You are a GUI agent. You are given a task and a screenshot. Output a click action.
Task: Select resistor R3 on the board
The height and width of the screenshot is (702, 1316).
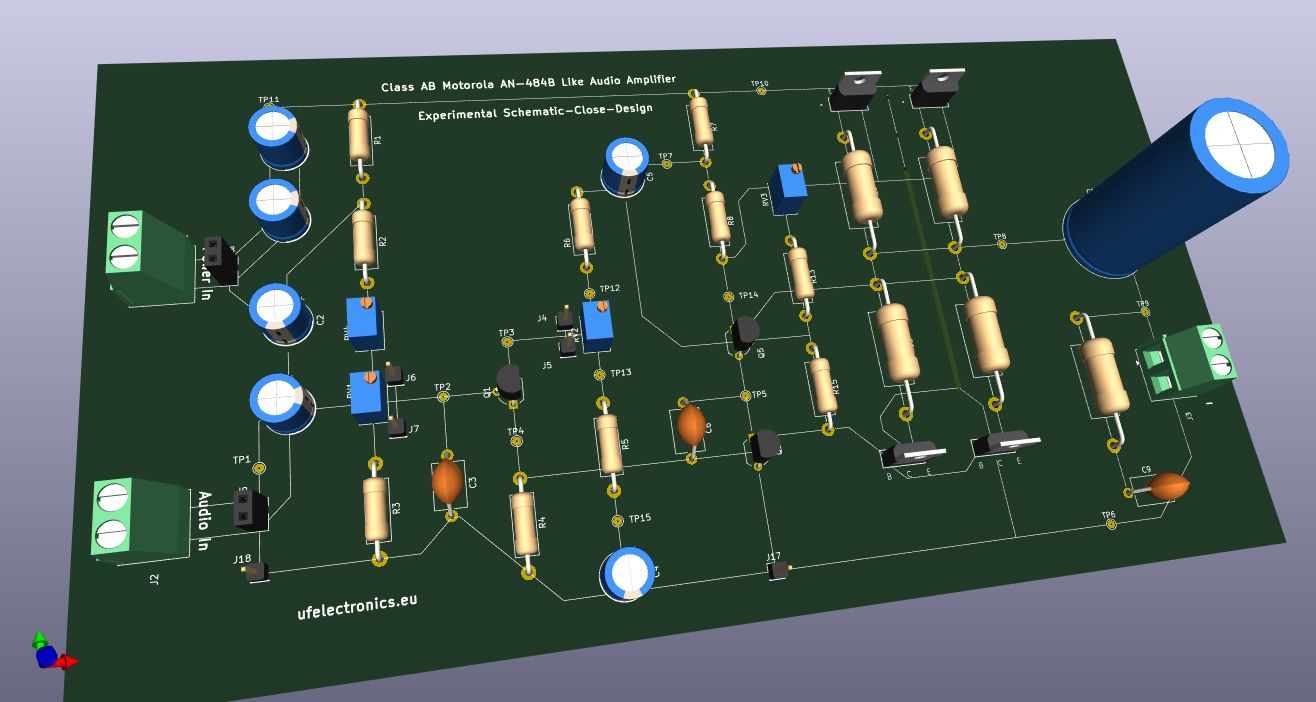376,510
